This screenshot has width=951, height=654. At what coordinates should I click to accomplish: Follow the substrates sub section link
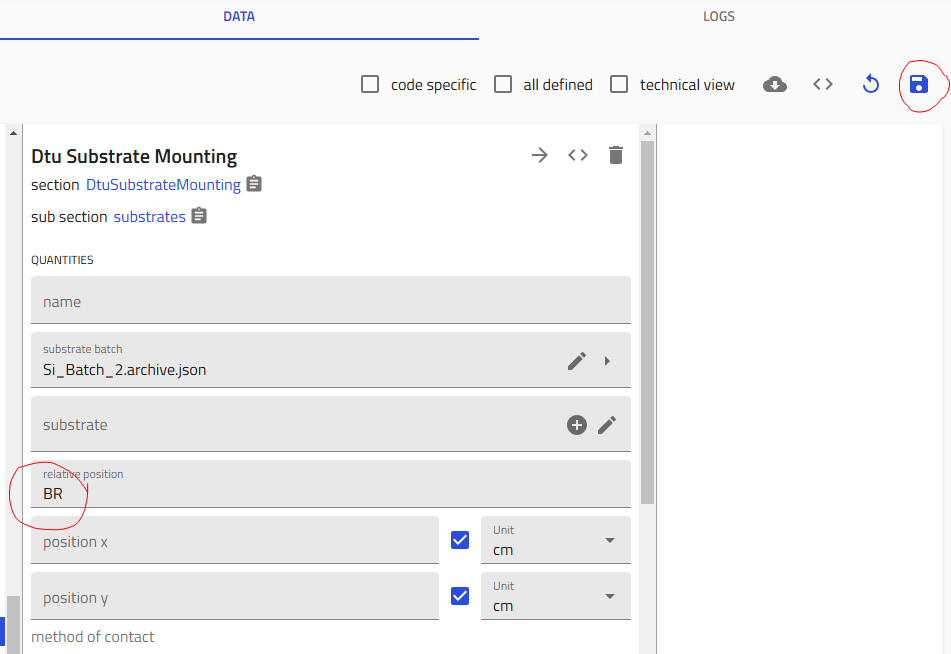(149, 217)
